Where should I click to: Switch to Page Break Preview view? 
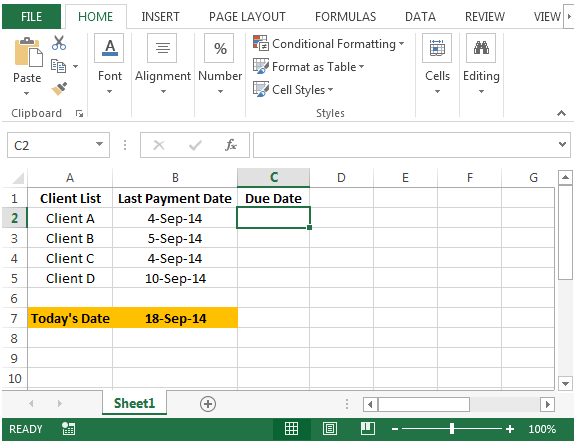pos(368,429)
